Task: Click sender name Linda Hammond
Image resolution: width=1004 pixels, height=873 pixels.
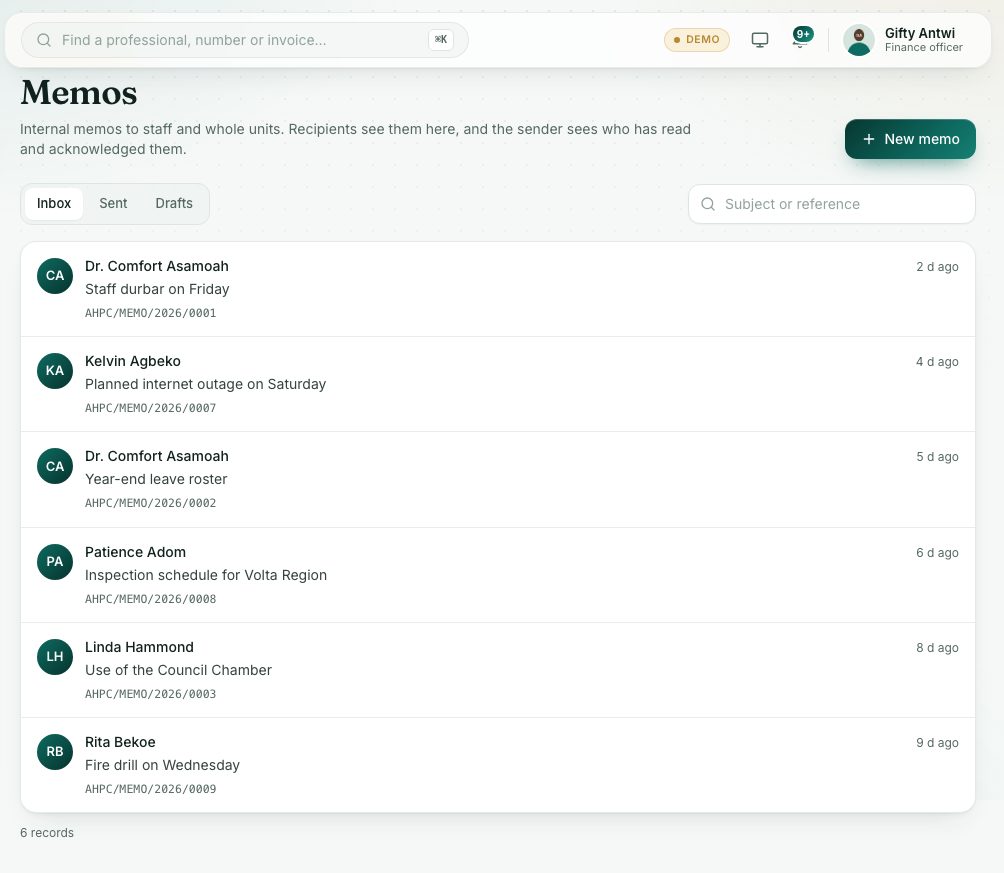Action: [x=139, y=647]
